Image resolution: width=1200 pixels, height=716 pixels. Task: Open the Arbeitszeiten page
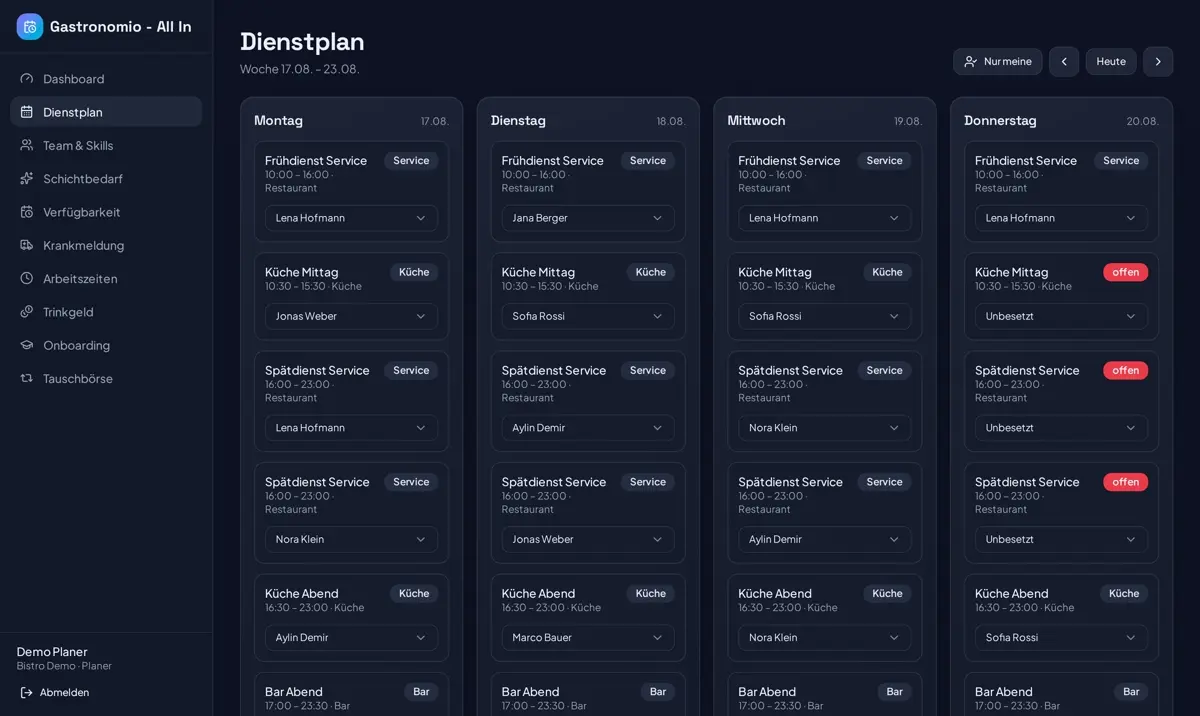[x=106, y=278]
